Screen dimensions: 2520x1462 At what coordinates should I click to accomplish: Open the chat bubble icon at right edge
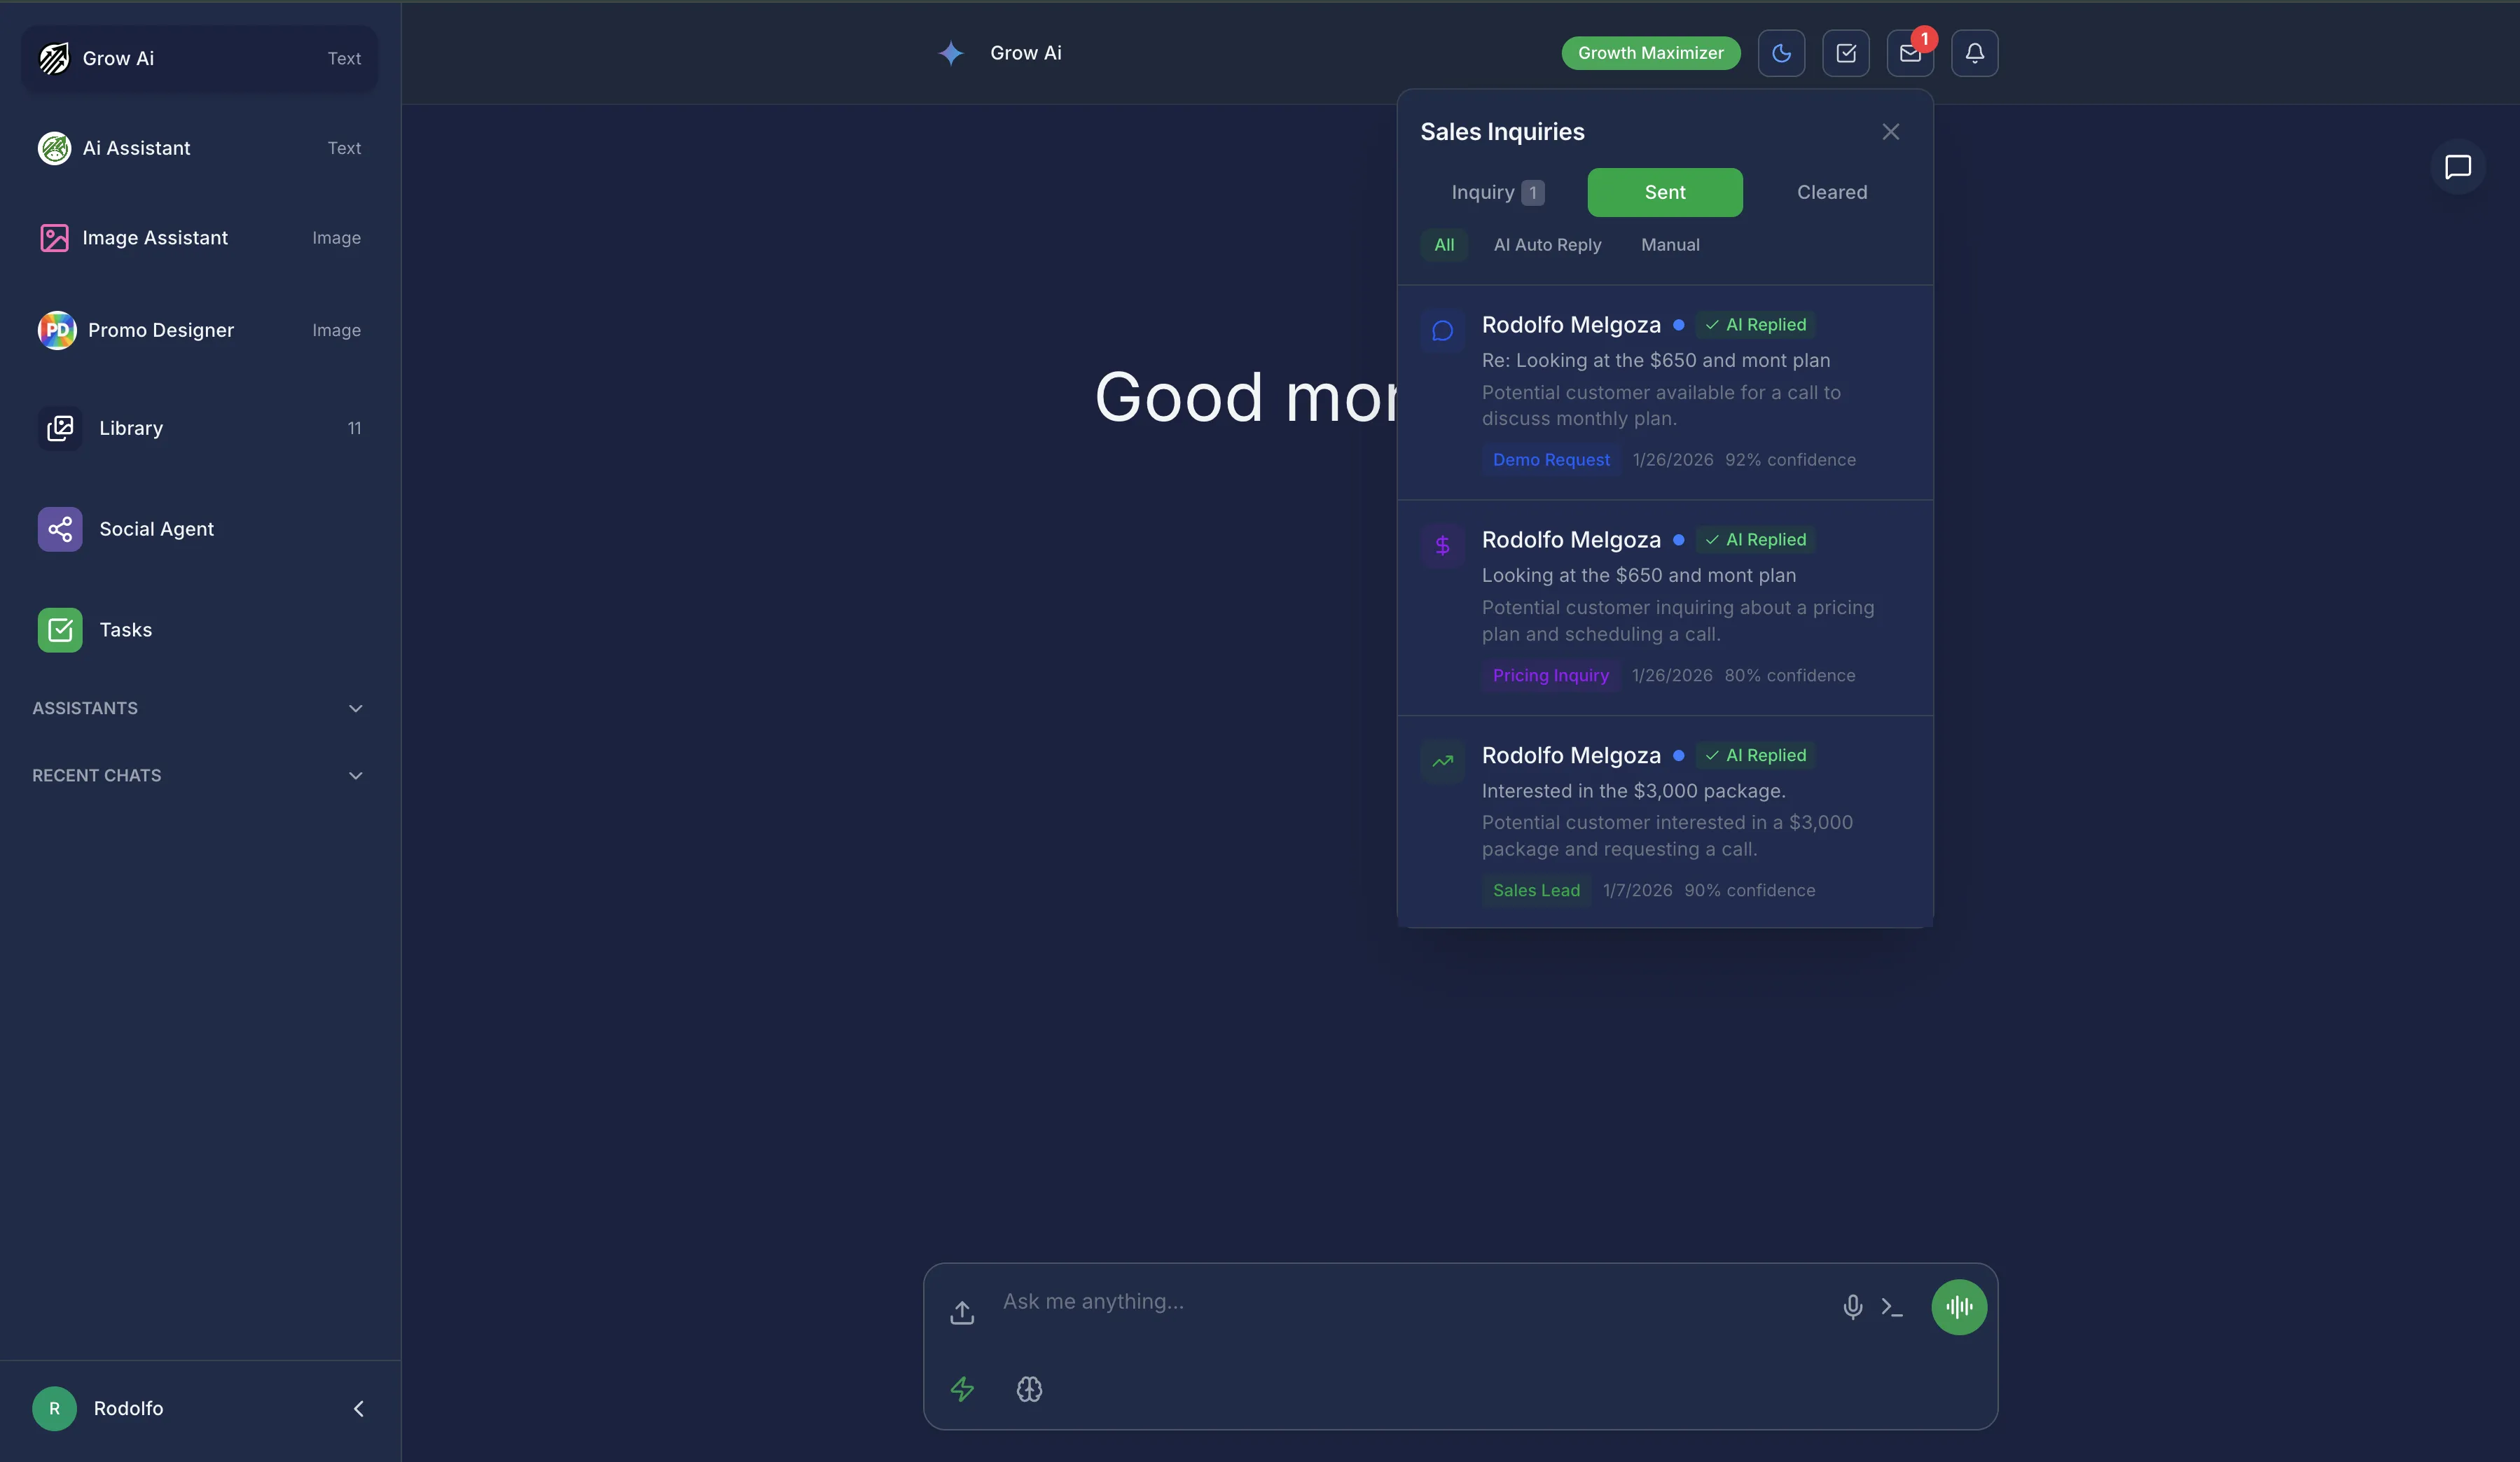point(2457,167)
